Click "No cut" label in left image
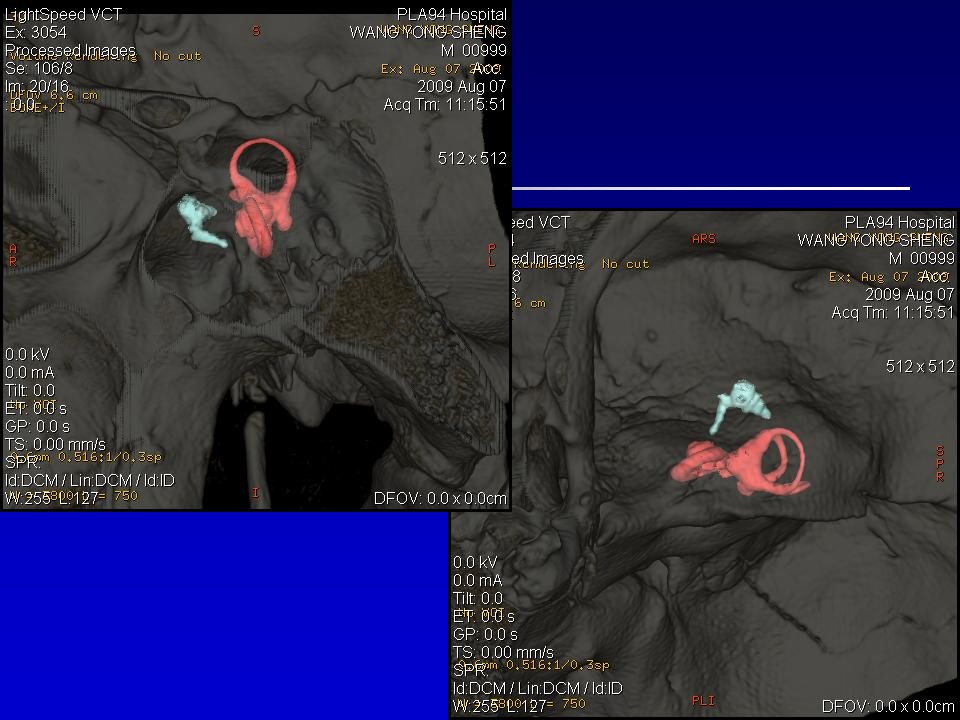 point(178,56)
